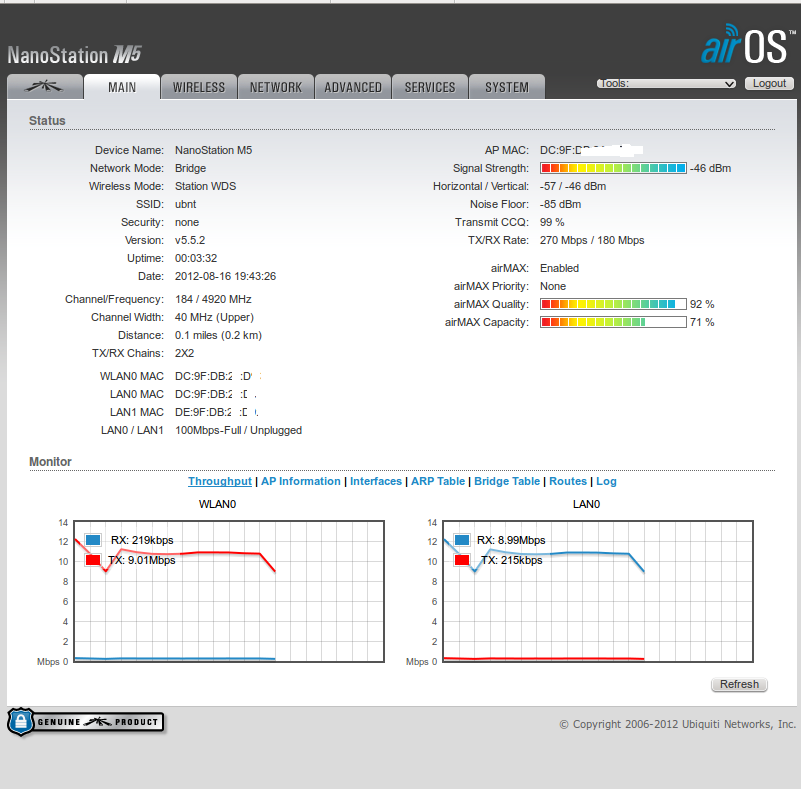801x789 pixels.
Task: Click the airMAX Quality 92 % value
Action: [702, 304]
